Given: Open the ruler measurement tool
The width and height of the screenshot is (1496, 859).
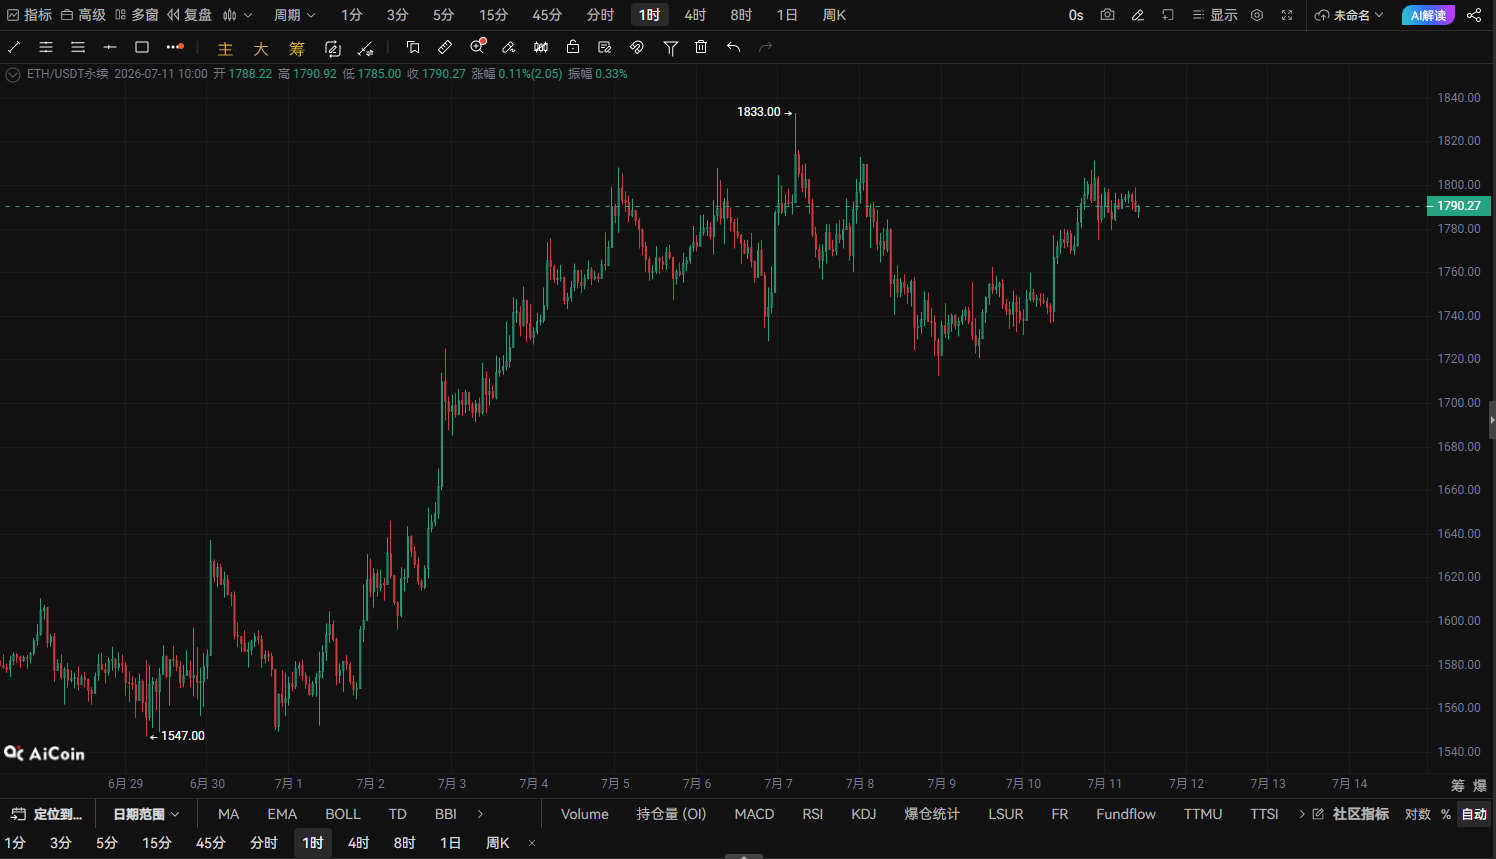Looking at the screenshot, I should pyautogui.click(x=445, y=47).
